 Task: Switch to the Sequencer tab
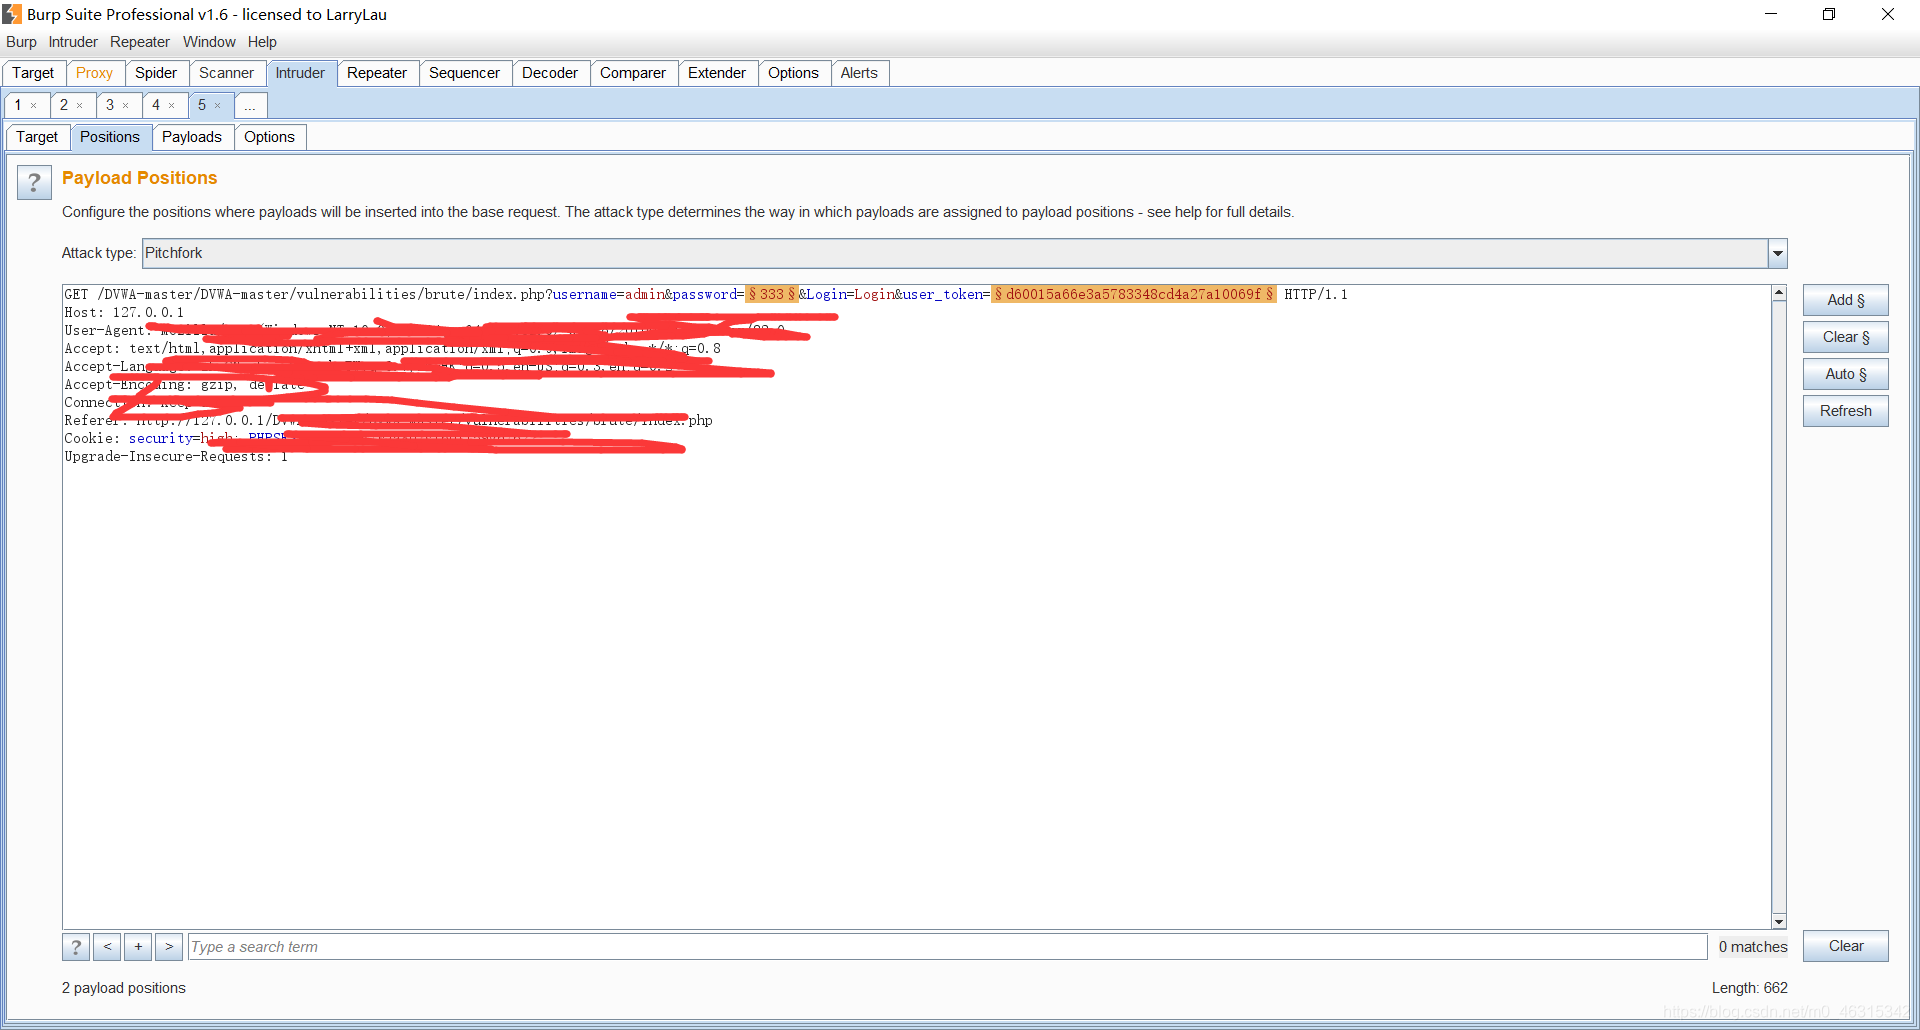[x=464, y=73]
